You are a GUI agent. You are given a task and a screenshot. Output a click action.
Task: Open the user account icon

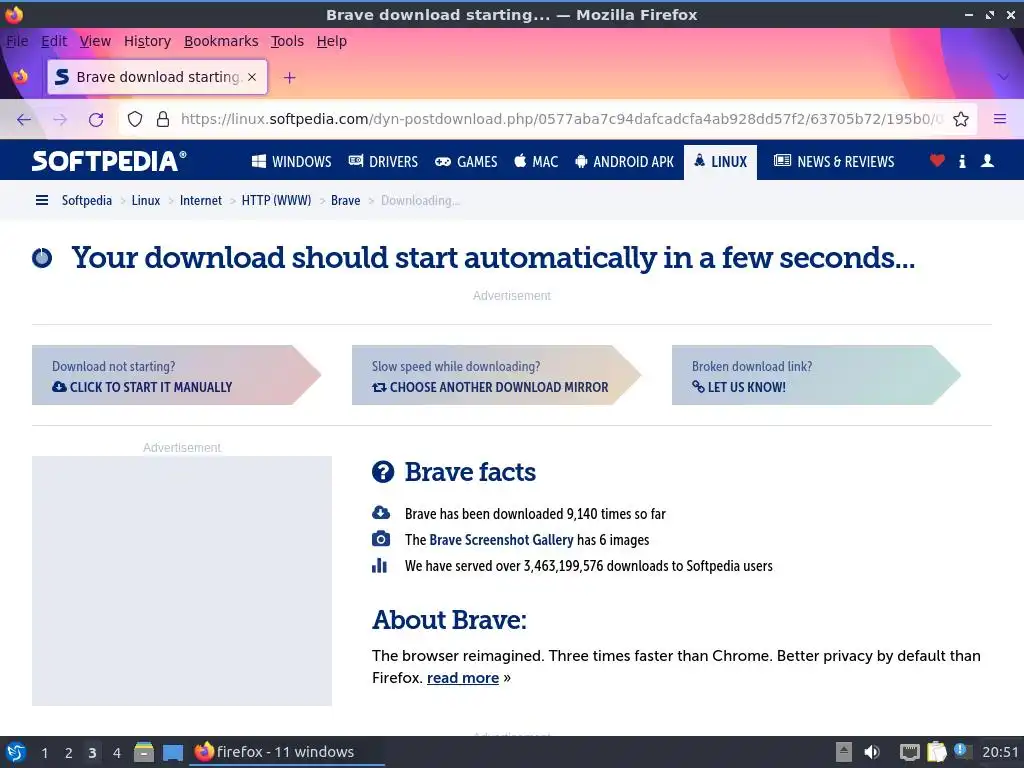987,161
